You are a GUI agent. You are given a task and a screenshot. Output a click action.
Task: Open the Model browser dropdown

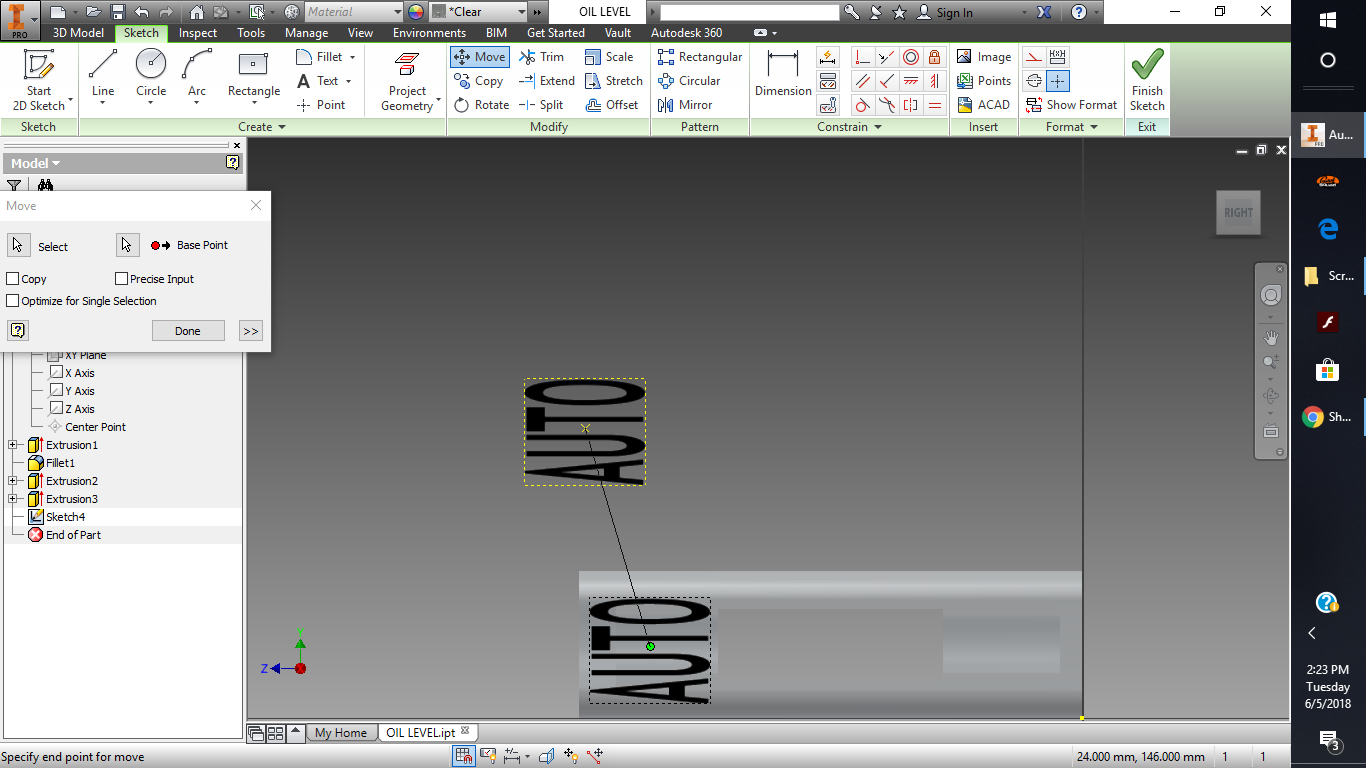click(36, 163)
